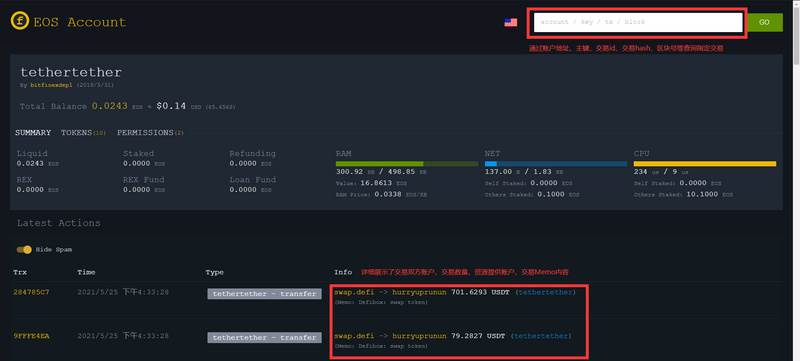Screen dimensions: 800x361
Task: Switch to the SUMMARY tab
Action: [33, 133]
